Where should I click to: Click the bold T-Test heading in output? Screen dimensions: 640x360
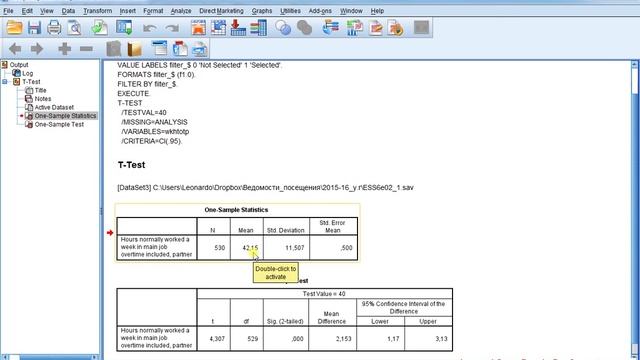(131, 165)
